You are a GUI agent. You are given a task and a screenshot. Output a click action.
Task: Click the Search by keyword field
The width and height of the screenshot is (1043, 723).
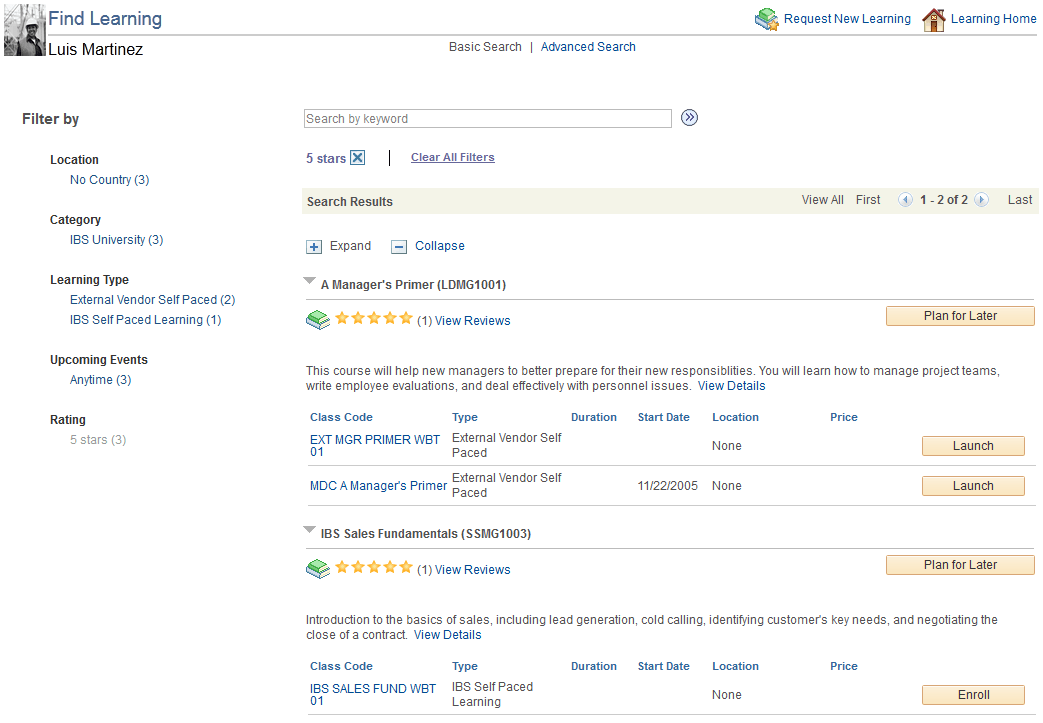click(x=487, y=118)
